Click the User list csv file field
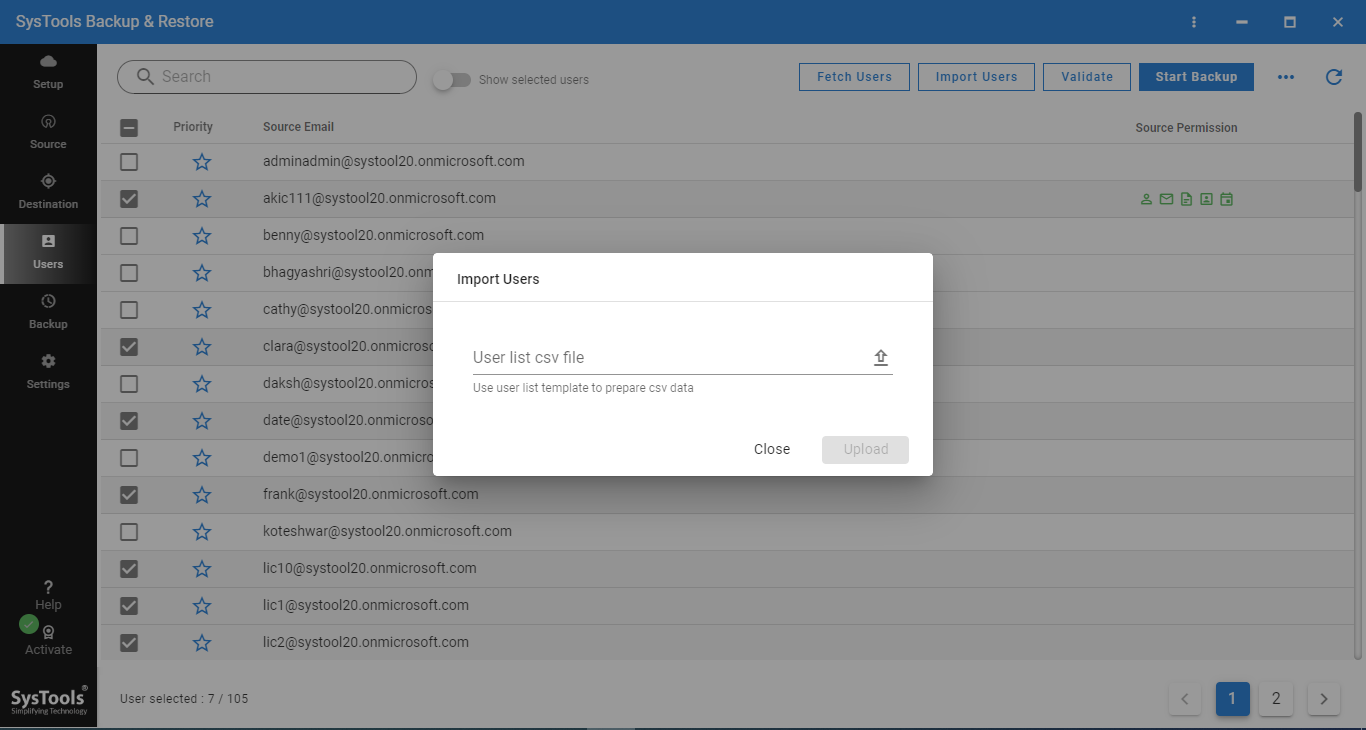Viewport: 1366px width, 730px height. click(683, 358)
